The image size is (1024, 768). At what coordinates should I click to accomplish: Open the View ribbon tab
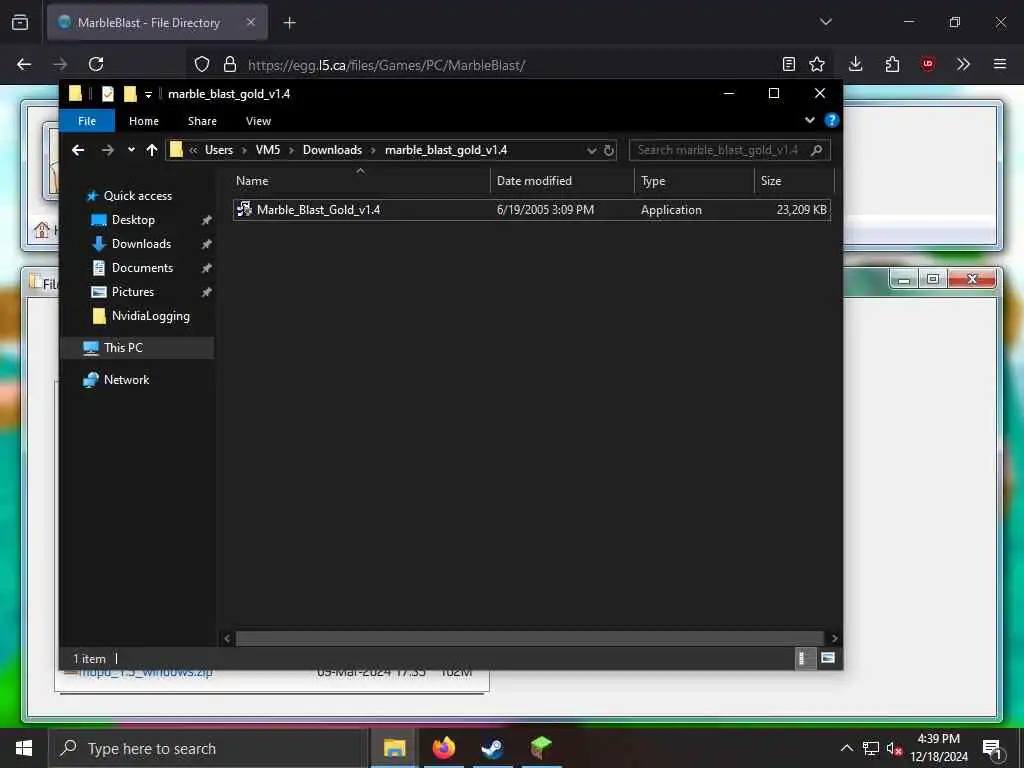[259, 121]
